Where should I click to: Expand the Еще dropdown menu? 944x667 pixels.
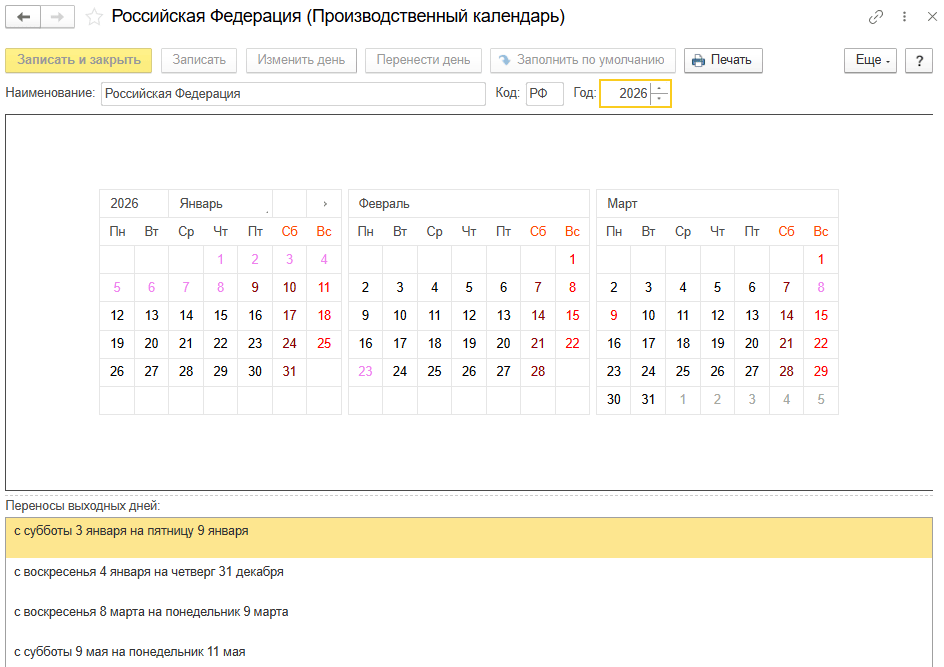coord(873,60)
